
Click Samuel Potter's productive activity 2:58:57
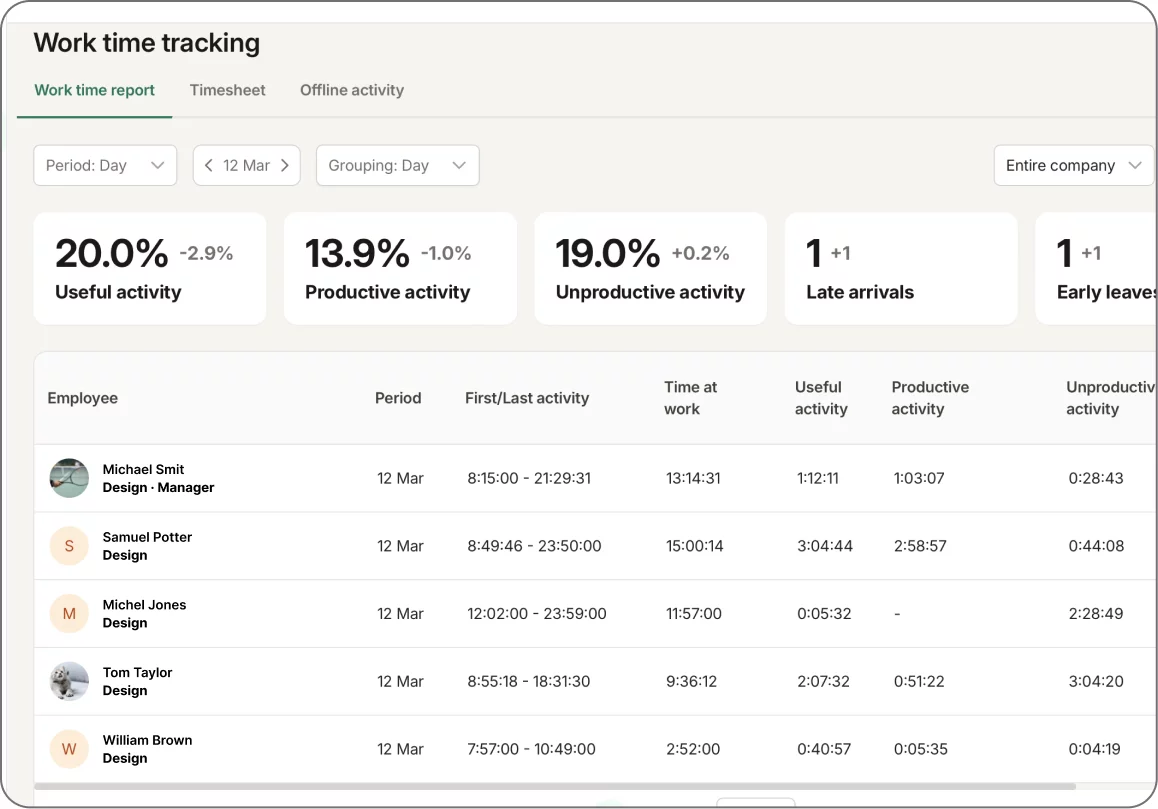point(920,546)
